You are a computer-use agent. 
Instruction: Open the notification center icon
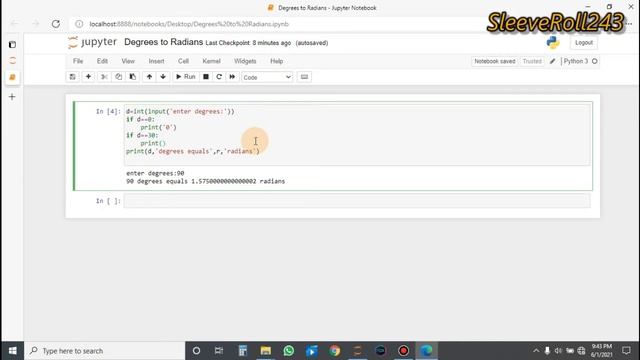[x=626, y=351]
